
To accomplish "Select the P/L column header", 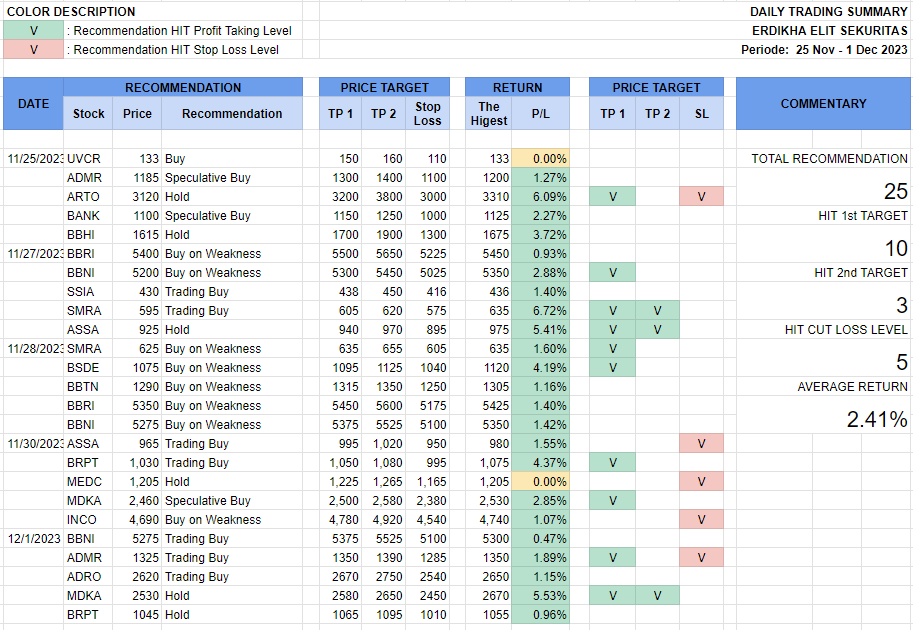I will (540, 114).
